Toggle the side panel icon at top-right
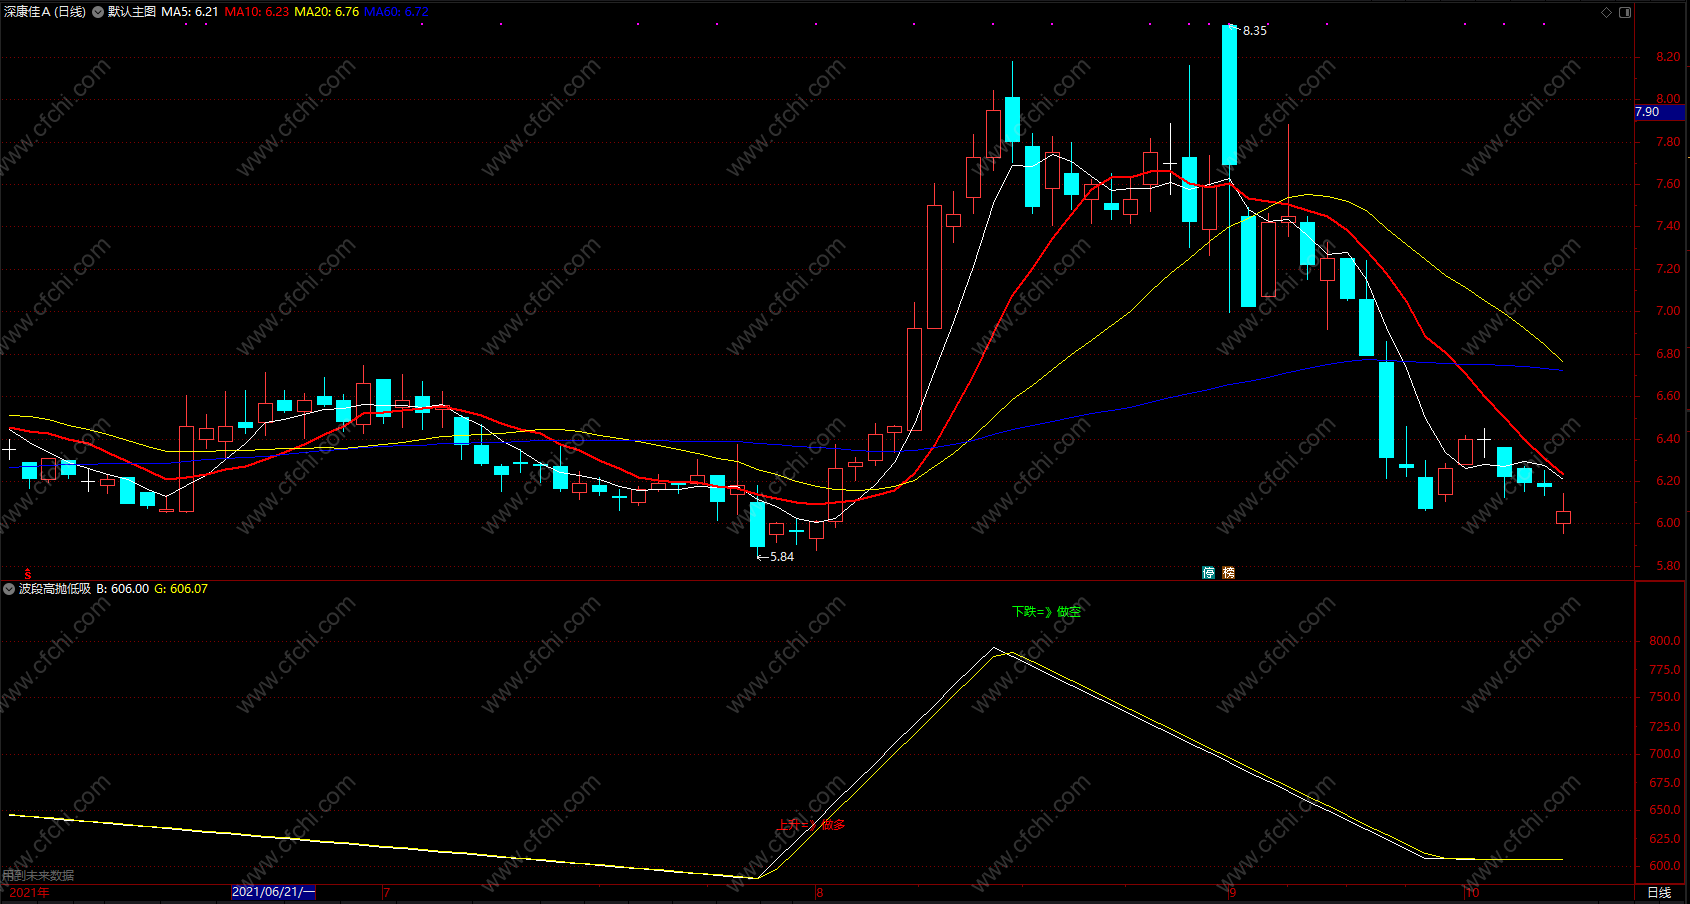The image size is (1690, 904). pyautogui.click(x=1625, y=12)
